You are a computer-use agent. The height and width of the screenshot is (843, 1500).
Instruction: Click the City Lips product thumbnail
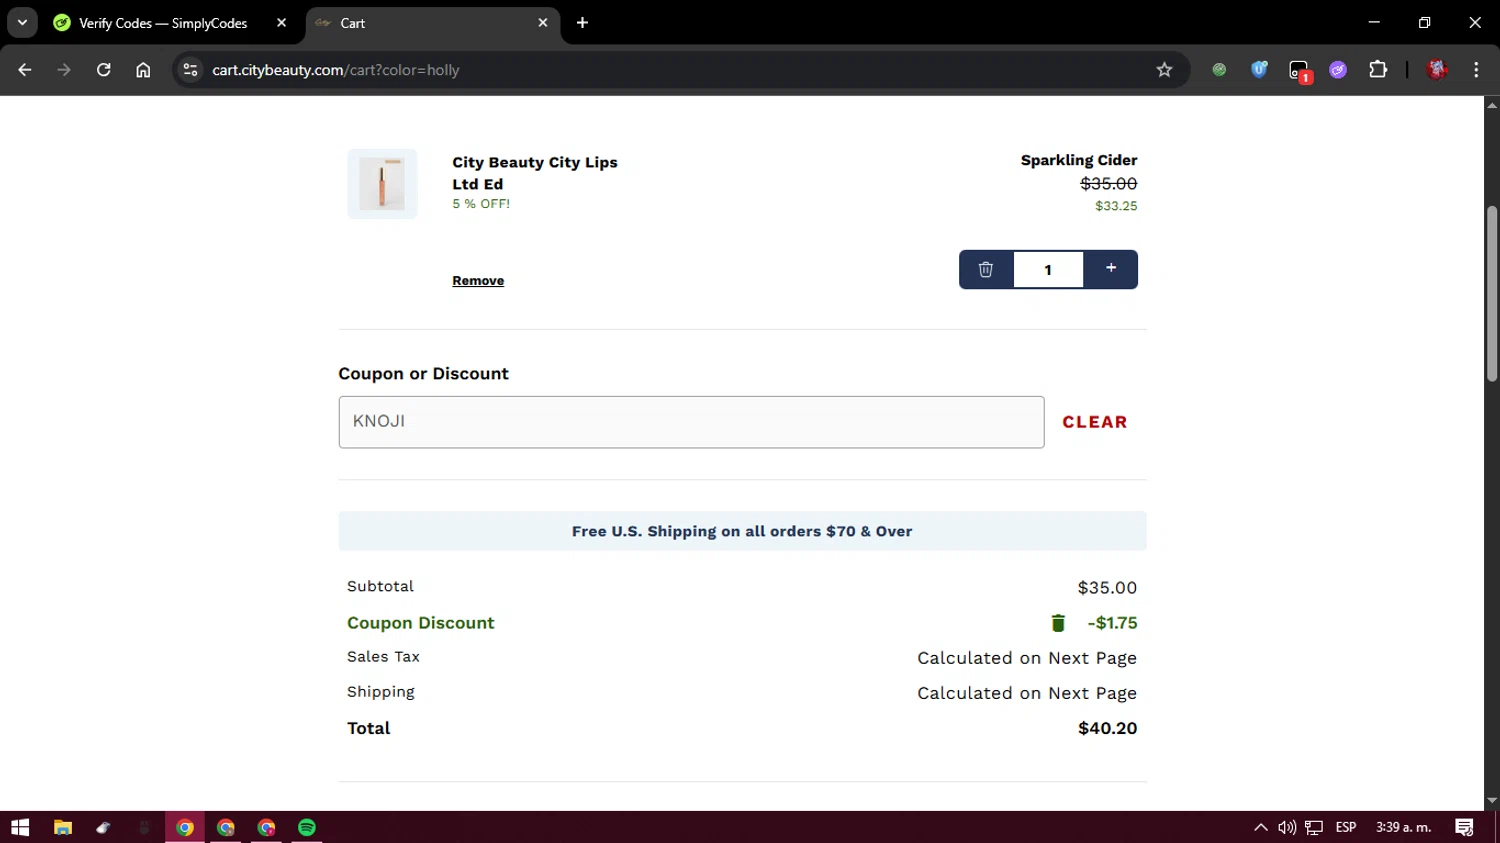[x=382, y=184]
